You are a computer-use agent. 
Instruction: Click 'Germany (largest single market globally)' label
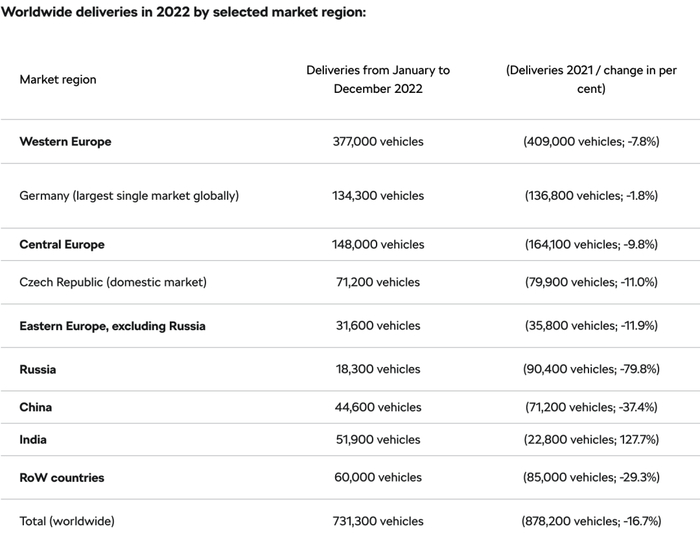(129, 196)
